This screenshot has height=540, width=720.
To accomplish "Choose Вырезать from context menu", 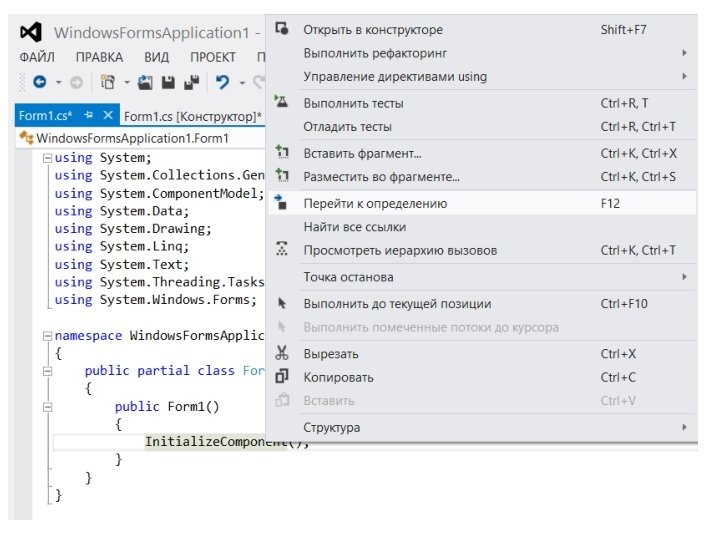I will pos(481,354).
